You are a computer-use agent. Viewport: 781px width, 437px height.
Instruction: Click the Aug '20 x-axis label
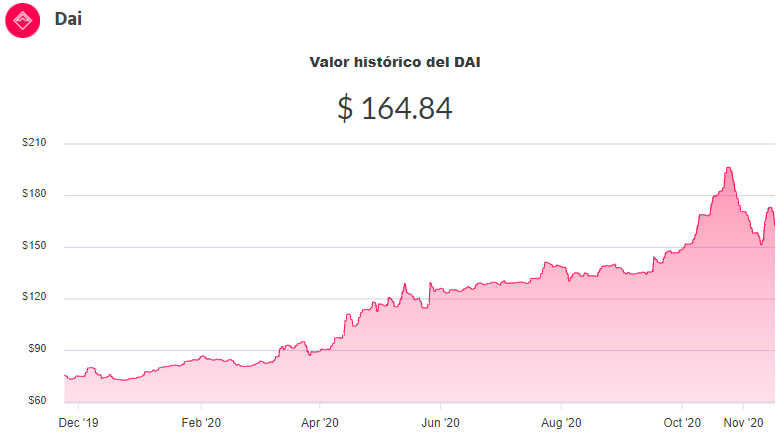click(561, 423)
